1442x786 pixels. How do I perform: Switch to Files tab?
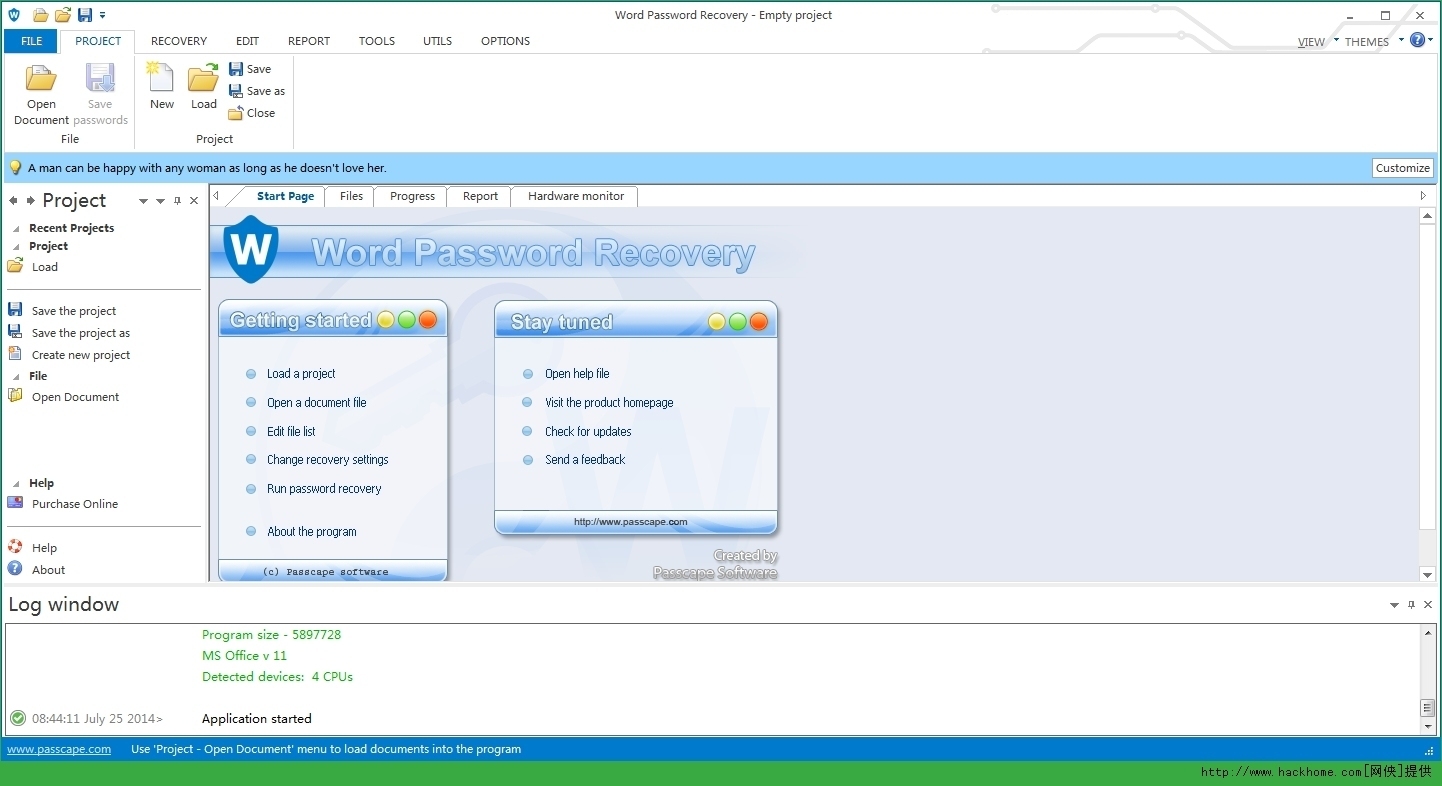click(351, 196)
